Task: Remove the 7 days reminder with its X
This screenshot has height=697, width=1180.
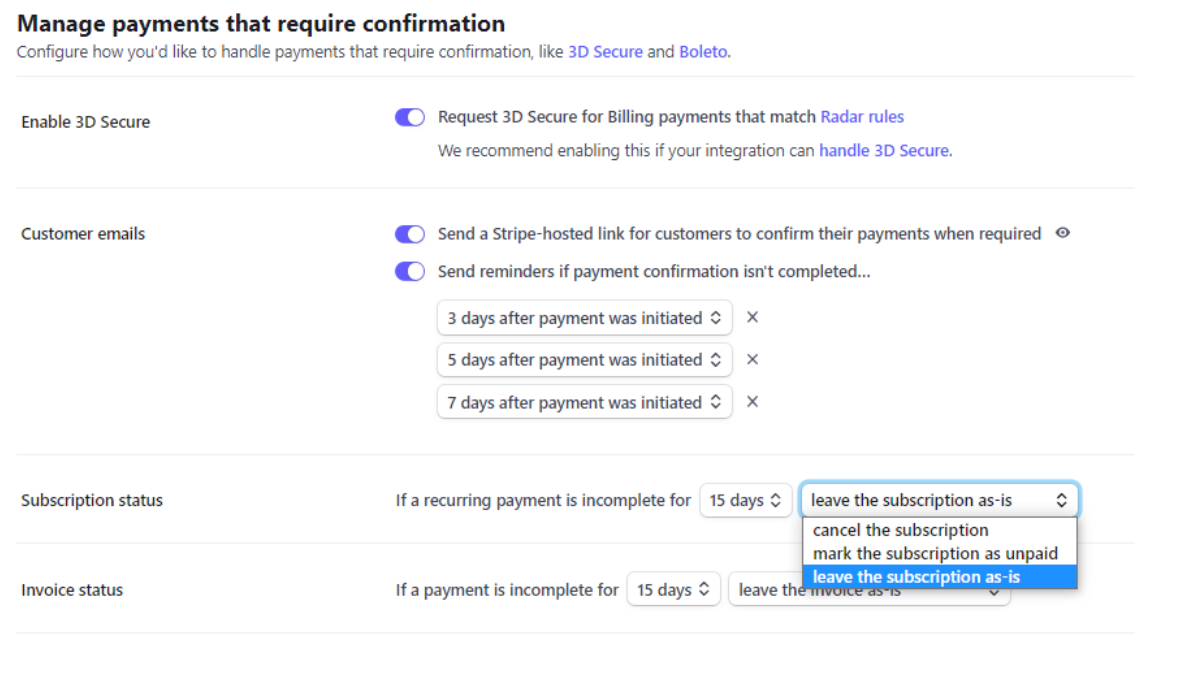Action: 752,402
